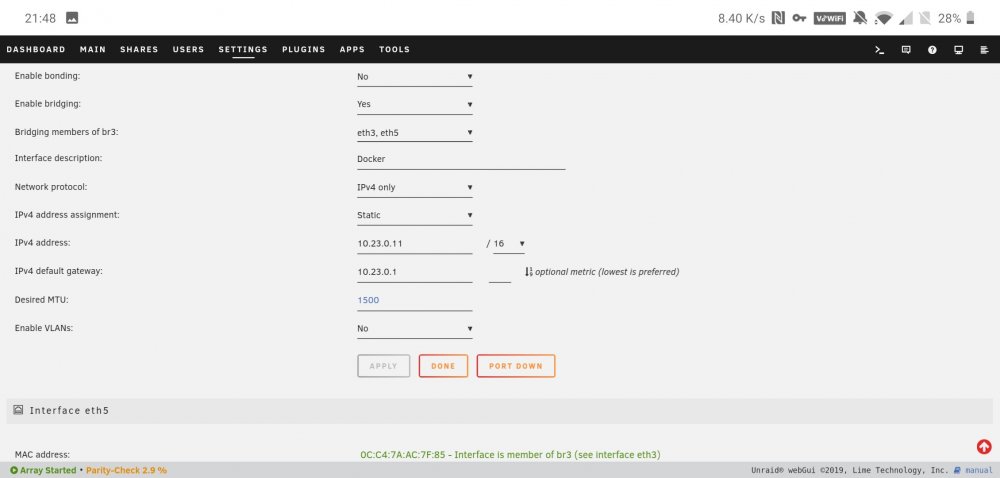
Task: Open the terminal icon in header
Action: 879,50
